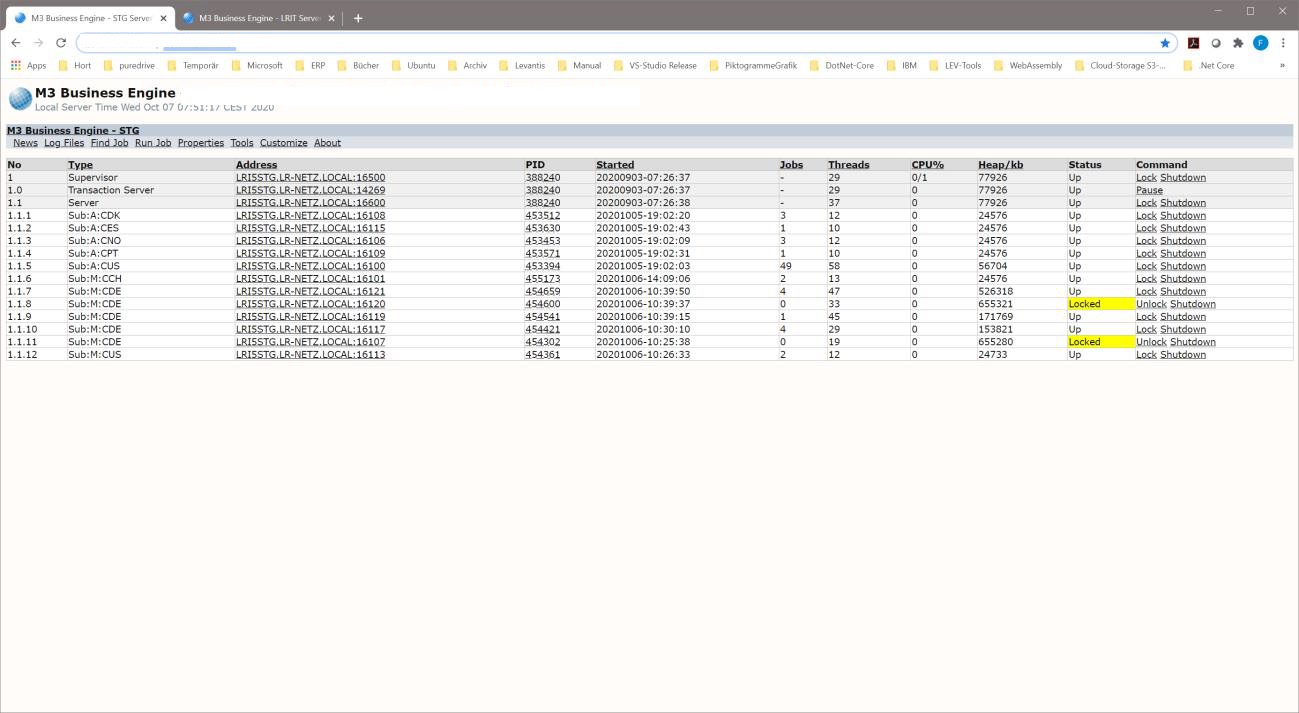Open a new browser tab

(x=358, y=18)
